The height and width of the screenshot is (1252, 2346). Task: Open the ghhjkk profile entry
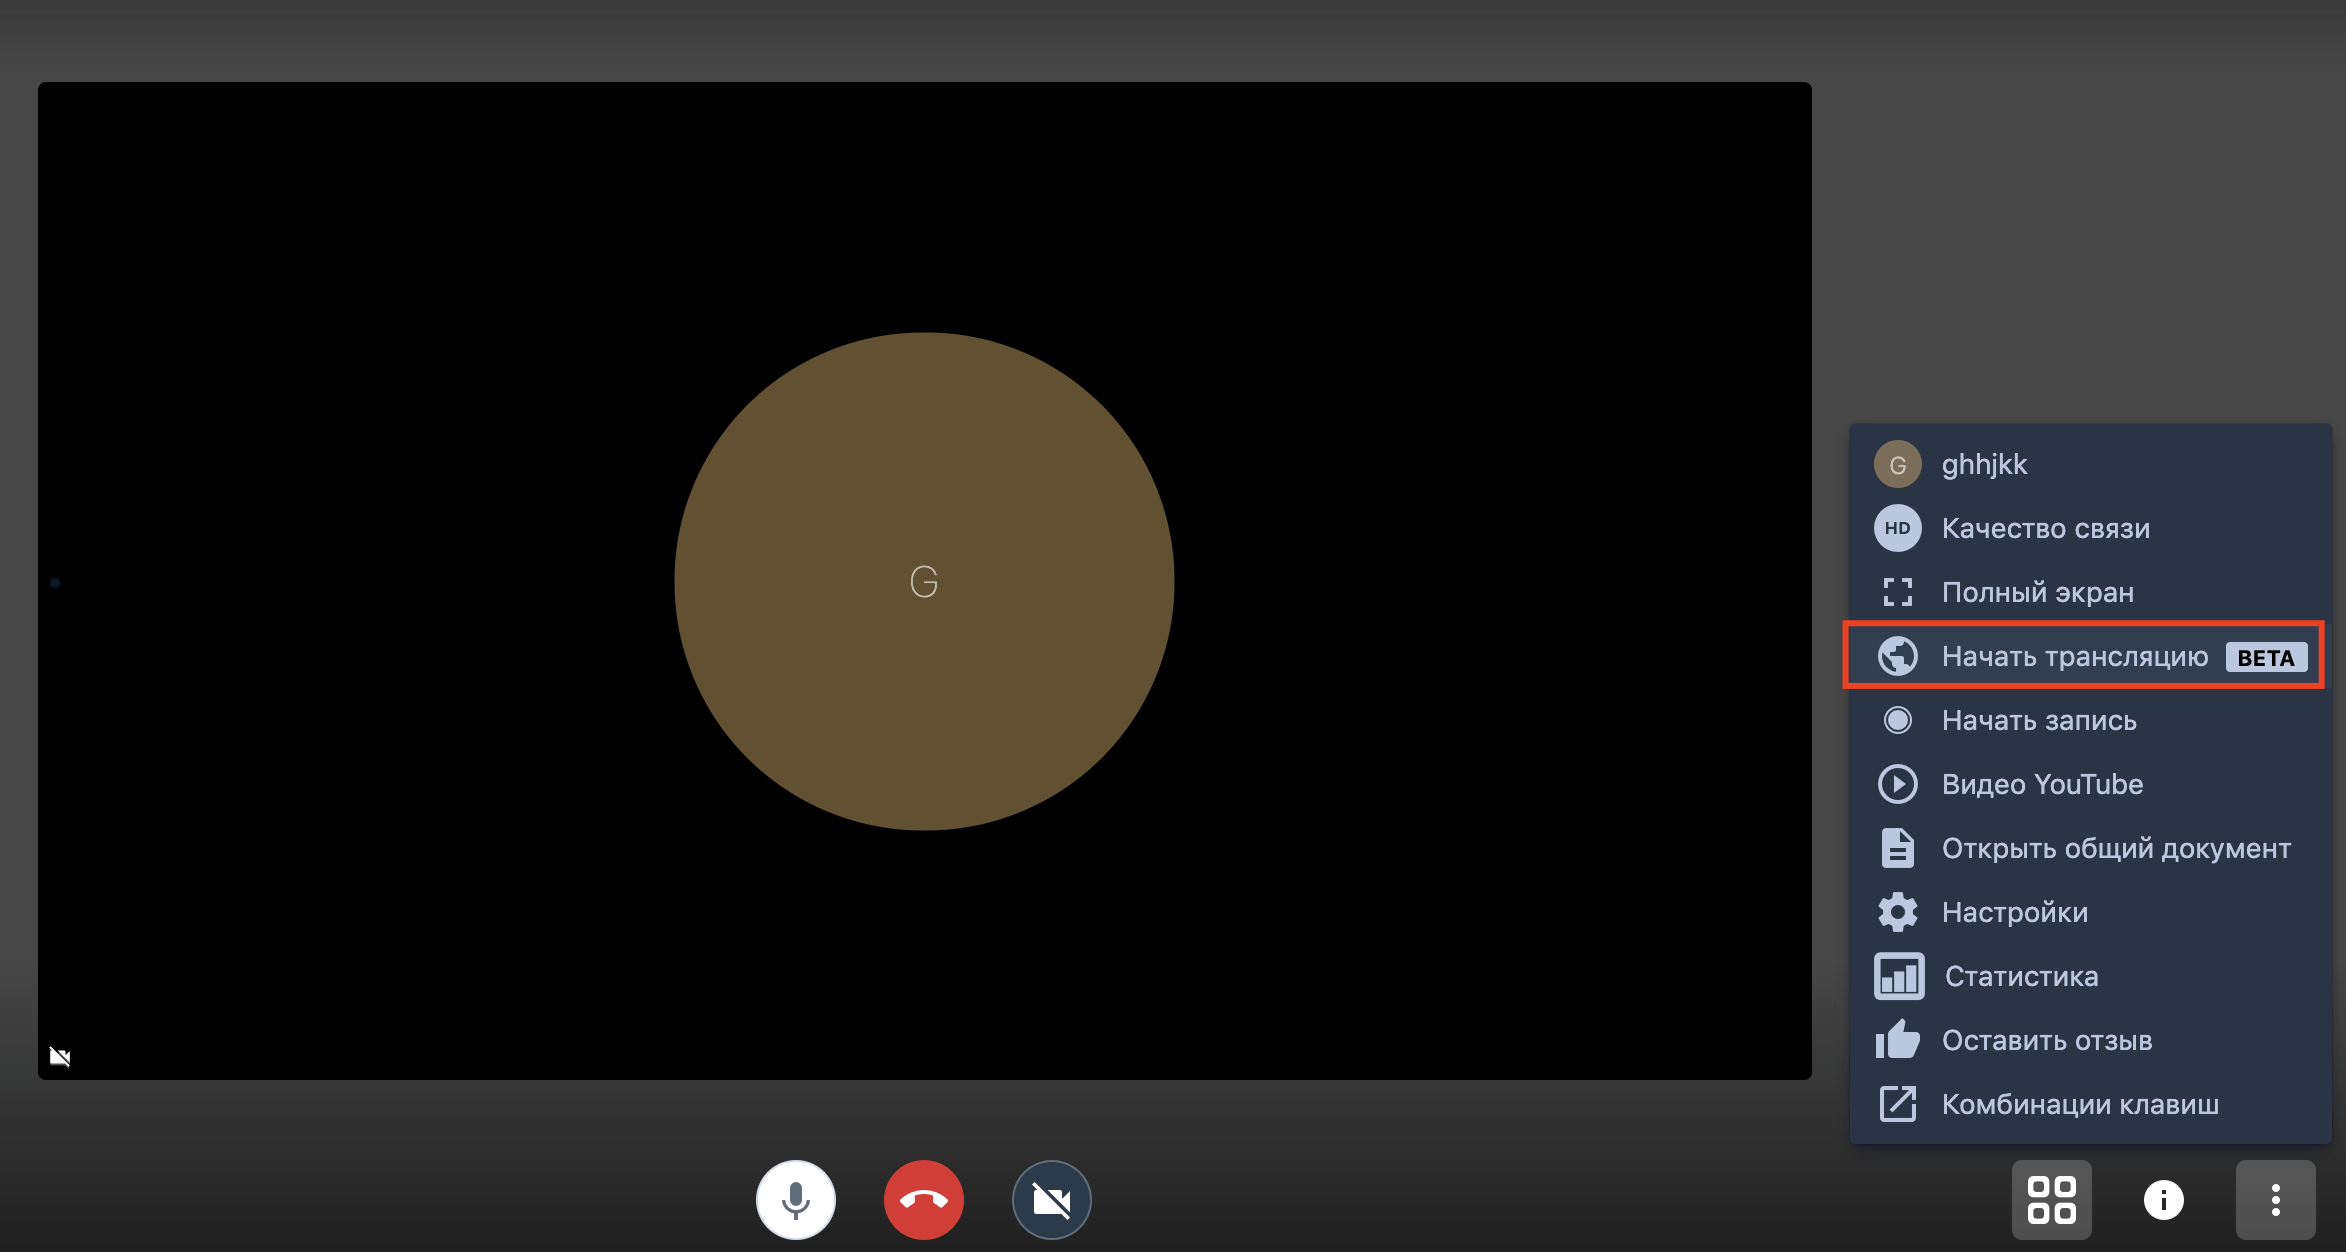1984,464
